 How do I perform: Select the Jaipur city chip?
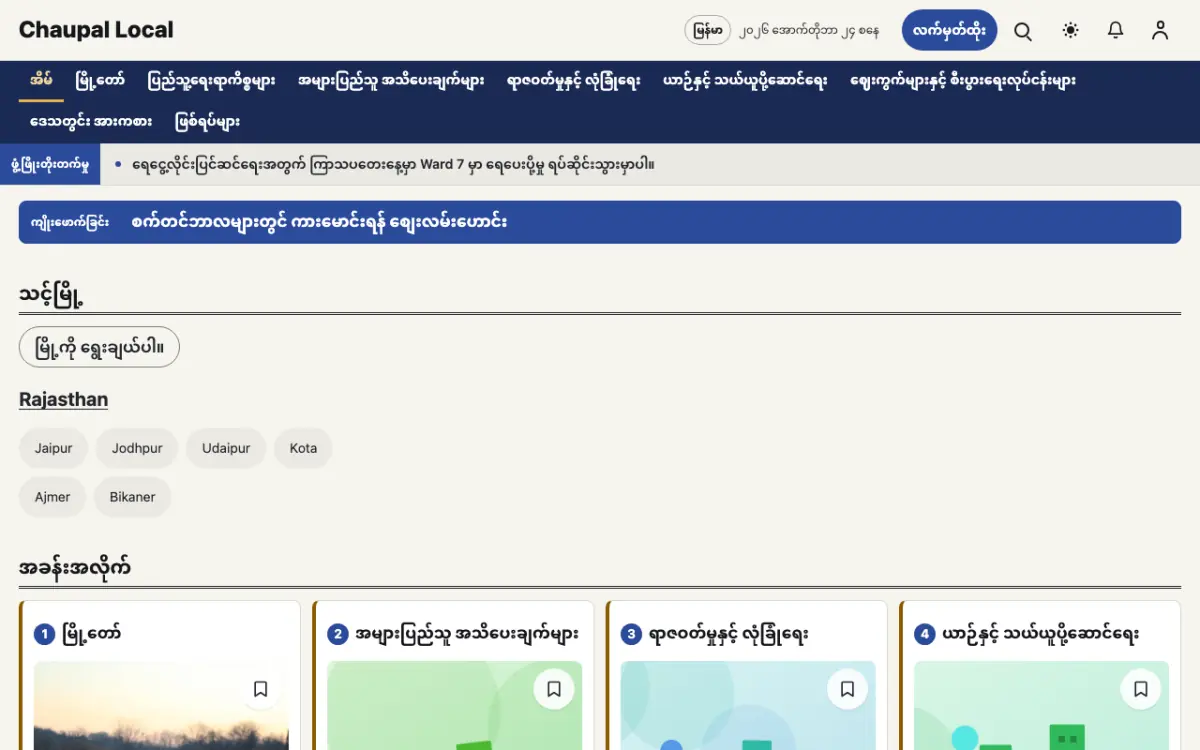click(x=54, y=448)
